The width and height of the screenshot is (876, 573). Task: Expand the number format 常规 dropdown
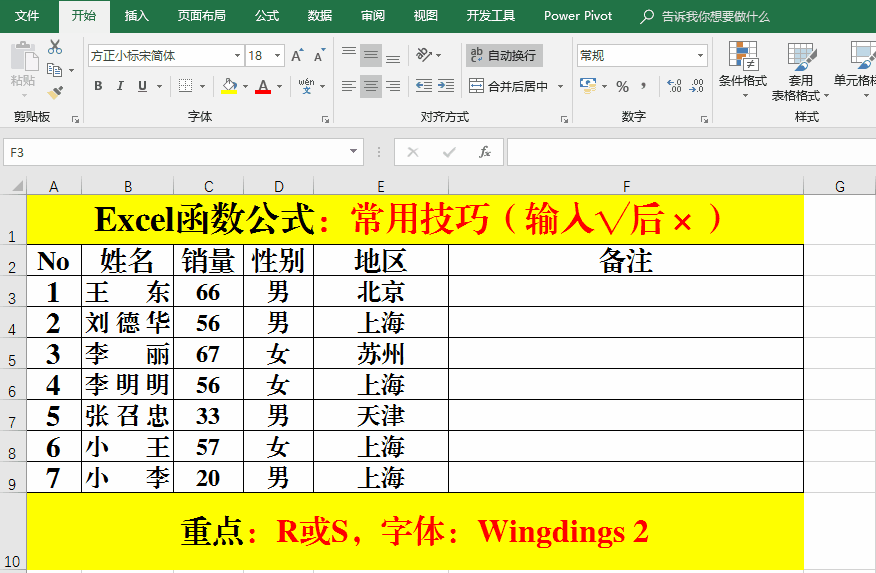[x=699, y=56]
